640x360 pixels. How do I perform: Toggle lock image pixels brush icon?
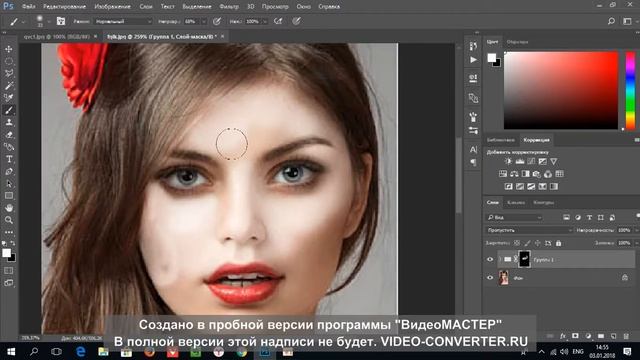tap(527, 243)
